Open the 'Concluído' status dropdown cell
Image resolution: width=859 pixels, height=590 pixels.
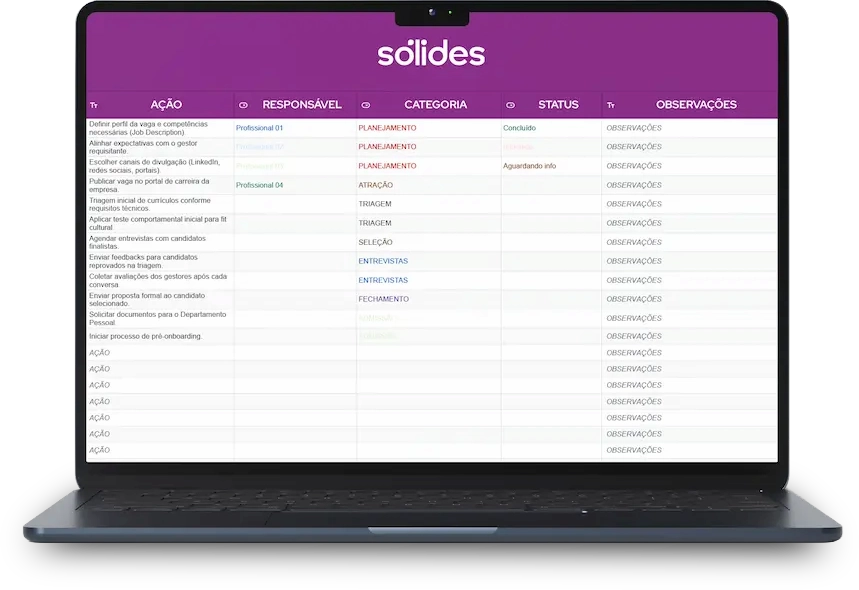click(x=551, y=128)
